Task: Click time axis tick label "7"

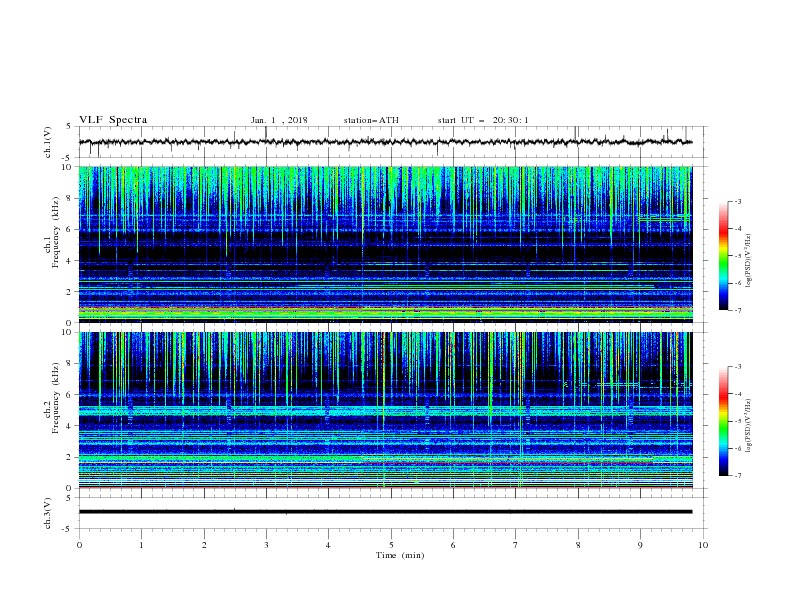Action: pyautogui.click(x=516, y=545)
